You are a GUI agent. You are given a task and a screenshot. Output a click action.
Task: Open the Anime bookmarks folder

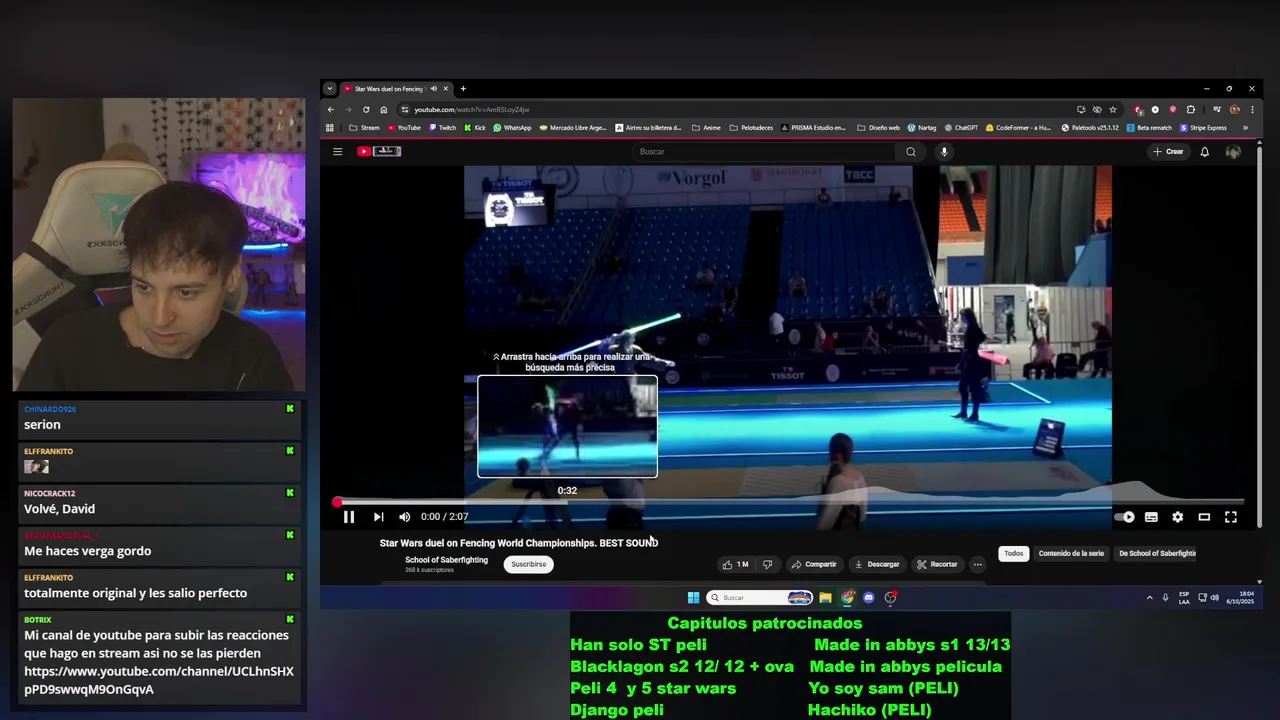(x=706, y=128)
